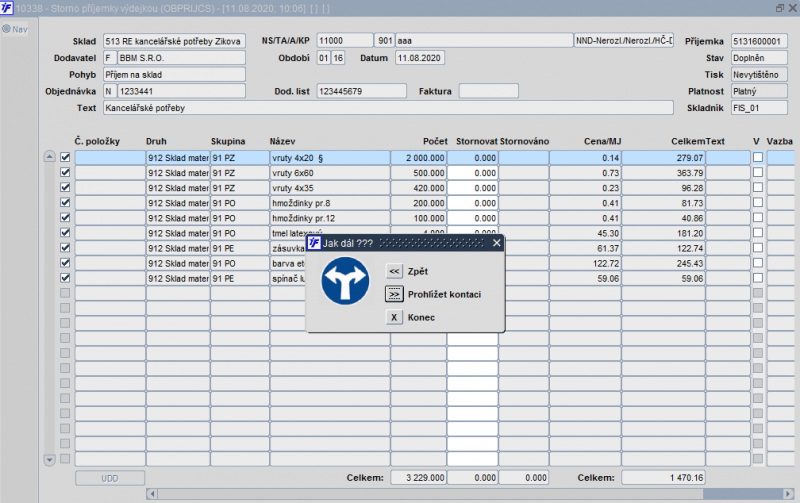Uncheck the row checkbox for hmoždinky pr.8
Viewport: 800px width, 503px height.
pos(65,203)
